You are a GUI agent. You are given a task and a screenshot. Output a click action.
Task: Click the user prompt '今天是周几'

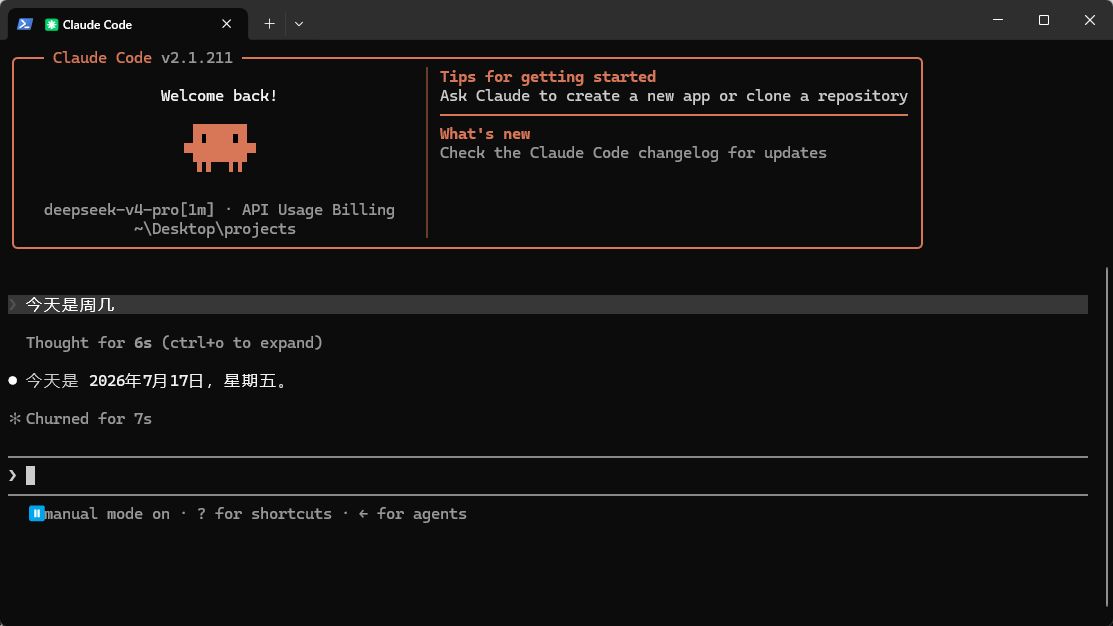coord(70,304)
